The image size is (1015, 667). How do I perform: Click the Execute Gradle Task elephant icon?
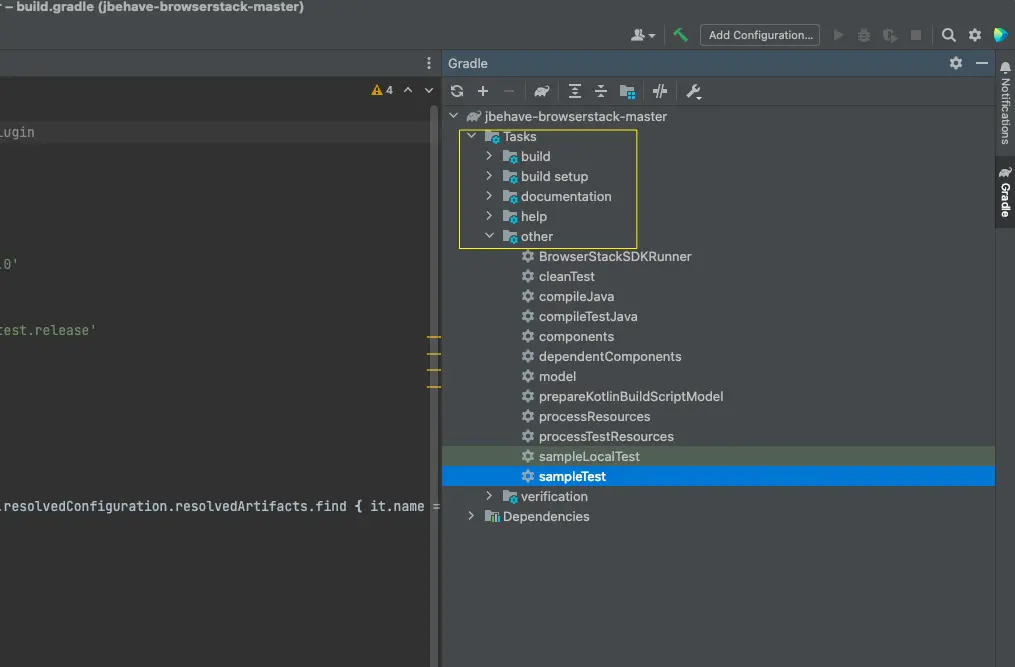pyautogui.click(x=541, y=91)
